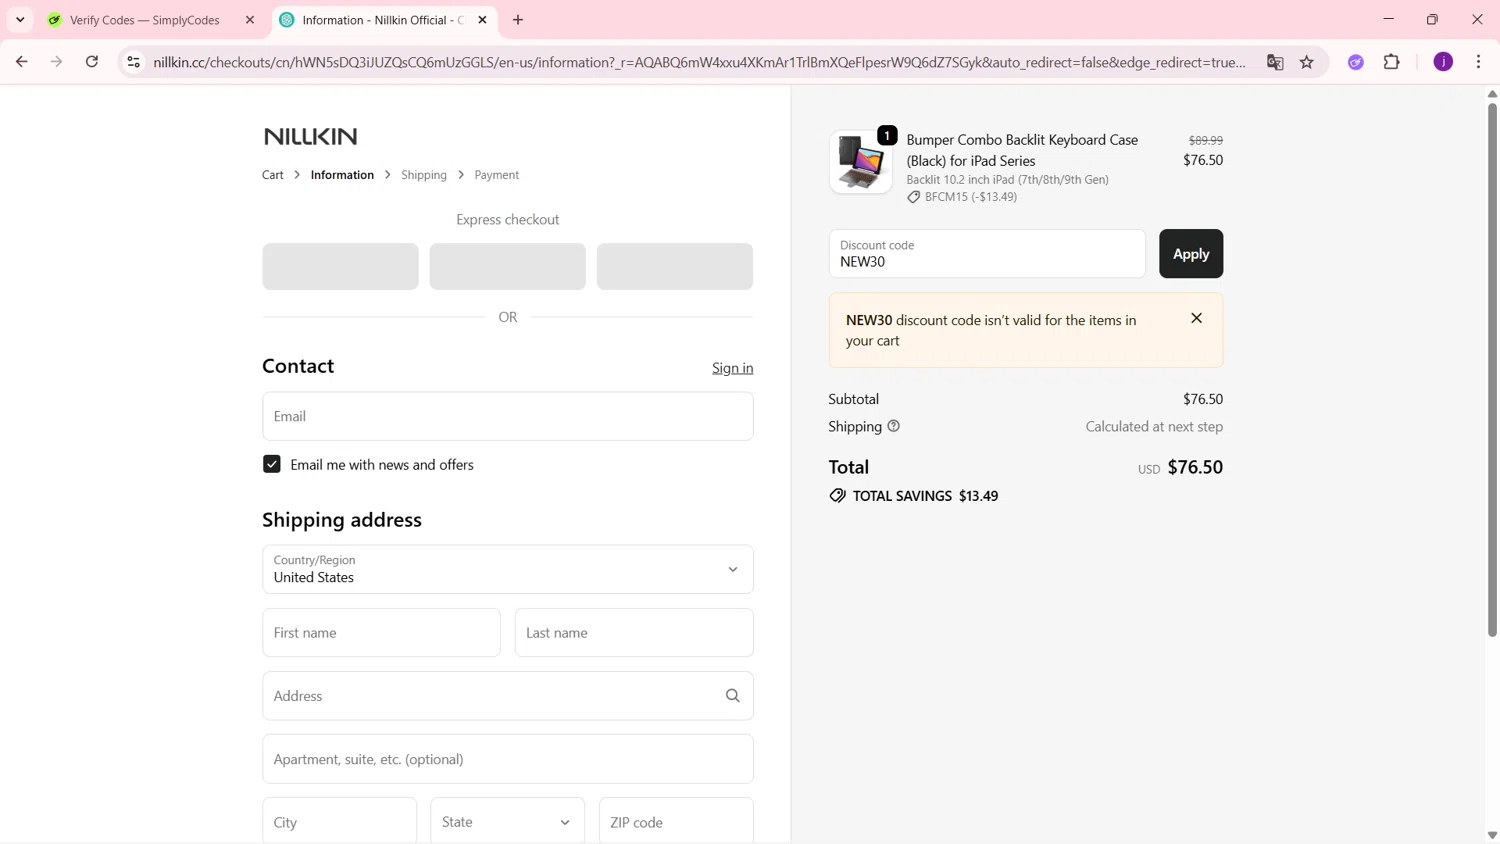Go to Cart breadcrumb

coord(273,175)
